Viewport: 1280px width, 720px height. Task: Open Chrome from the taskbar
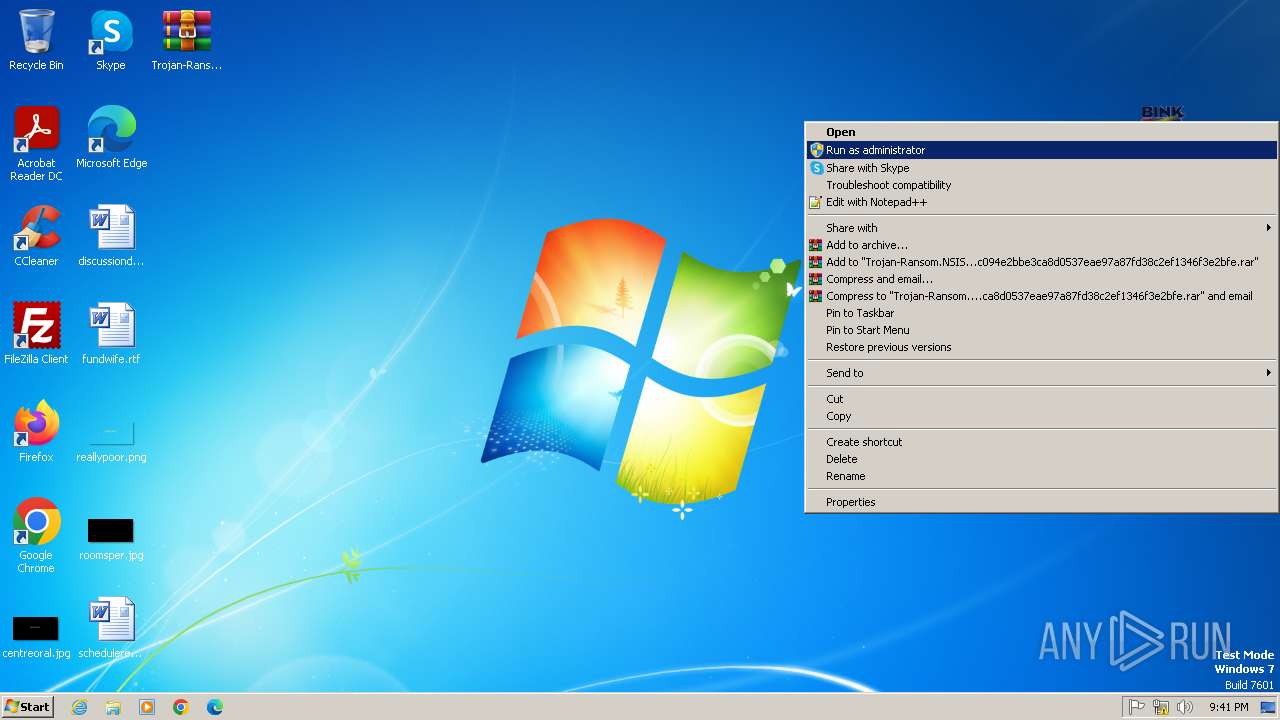click(181, 707)
